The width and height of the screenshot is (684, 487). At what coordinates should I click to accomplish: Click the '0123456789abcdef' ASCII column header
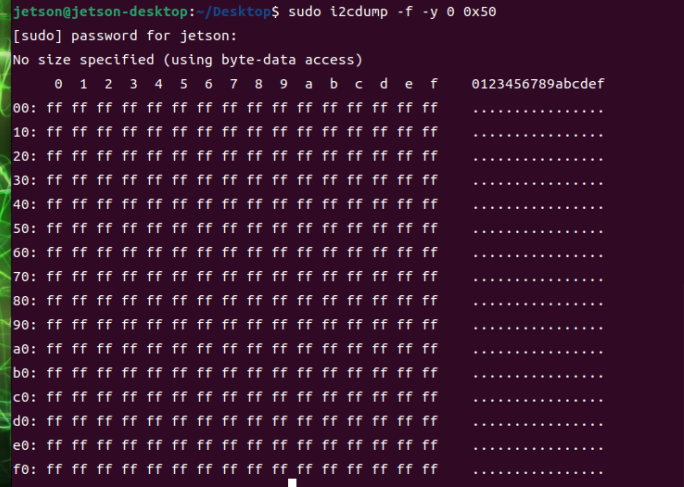pyautogui.click(x=538, y=84)
